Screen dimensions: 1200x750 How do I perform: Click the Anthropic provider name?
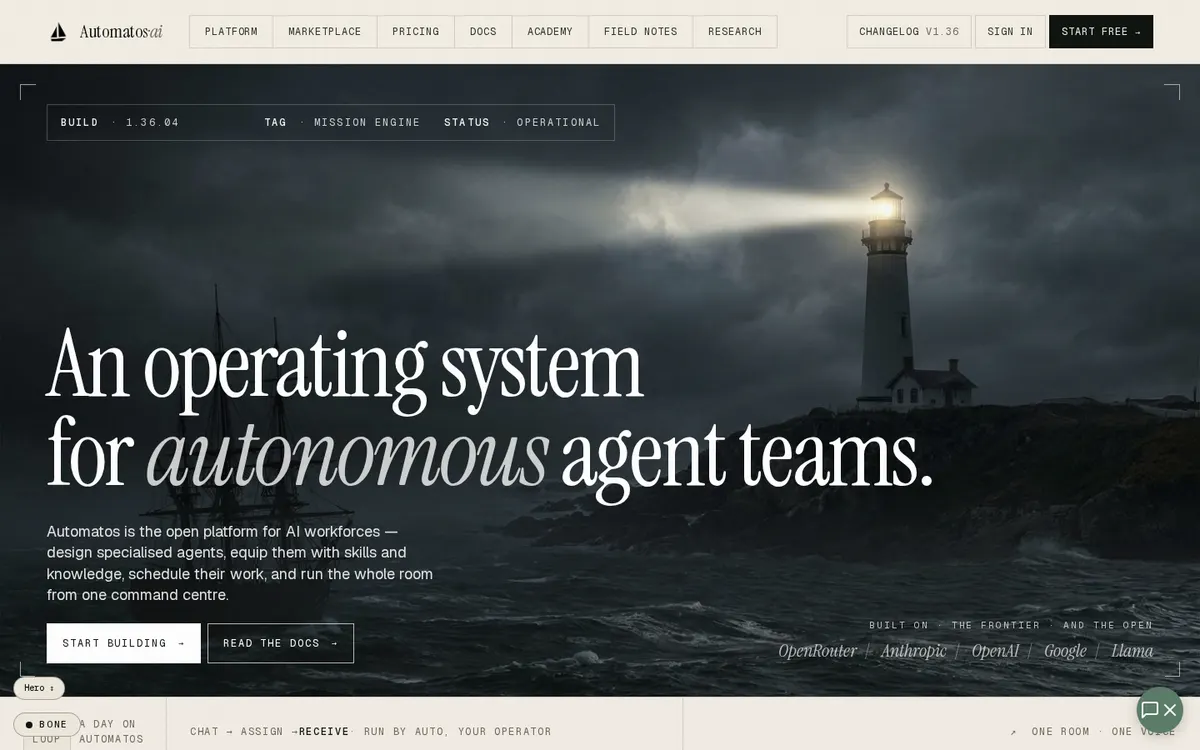[914, 651]
